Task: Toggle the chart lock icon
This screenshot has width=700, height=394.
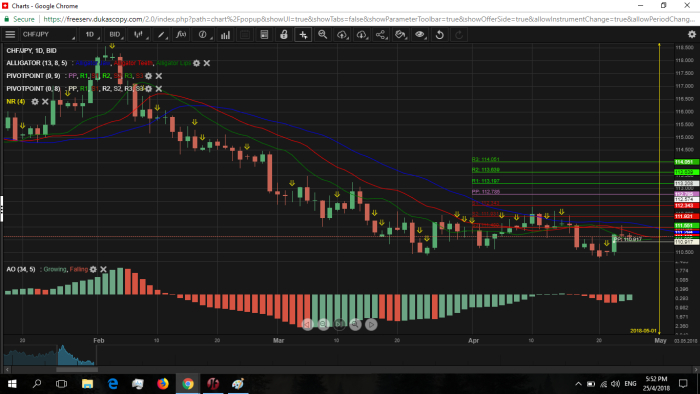Action: 283,34
